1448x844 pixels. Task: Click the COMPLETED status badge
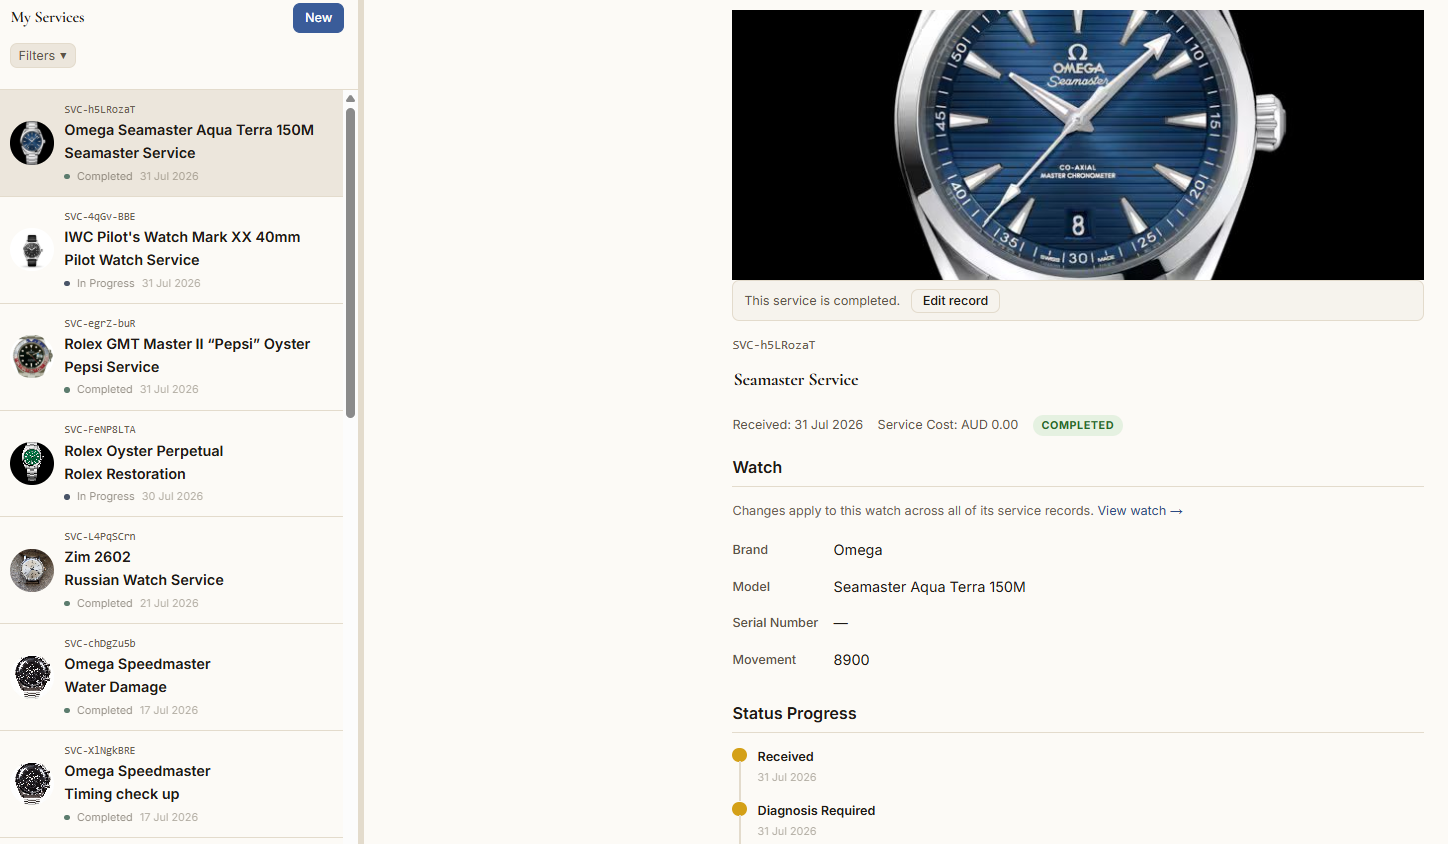coord(1077,425)
